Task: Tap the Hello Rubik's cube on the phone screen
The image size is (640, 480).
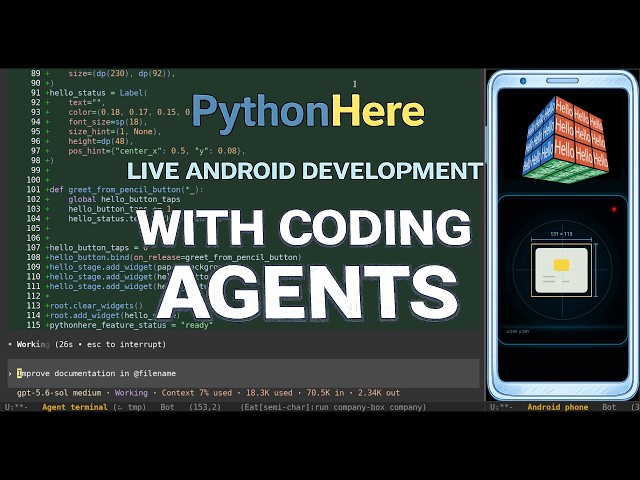Action: [565, 139]
